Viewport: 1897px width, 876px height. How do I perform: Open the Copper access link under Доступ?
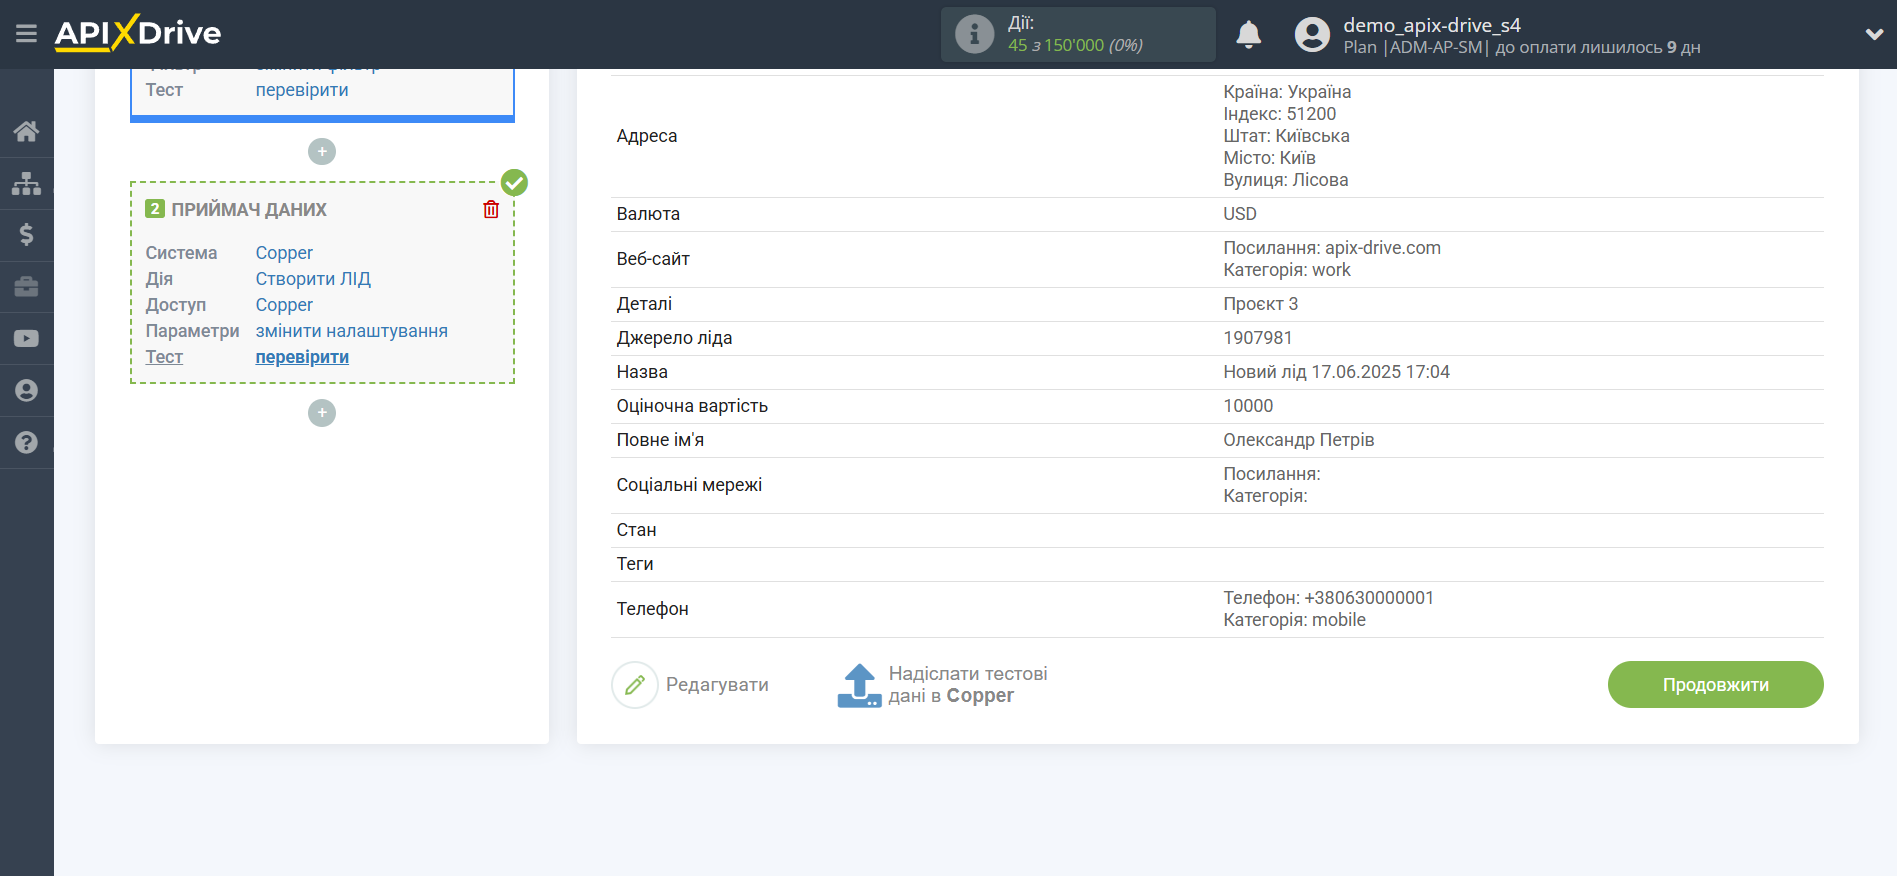[284, 305]
